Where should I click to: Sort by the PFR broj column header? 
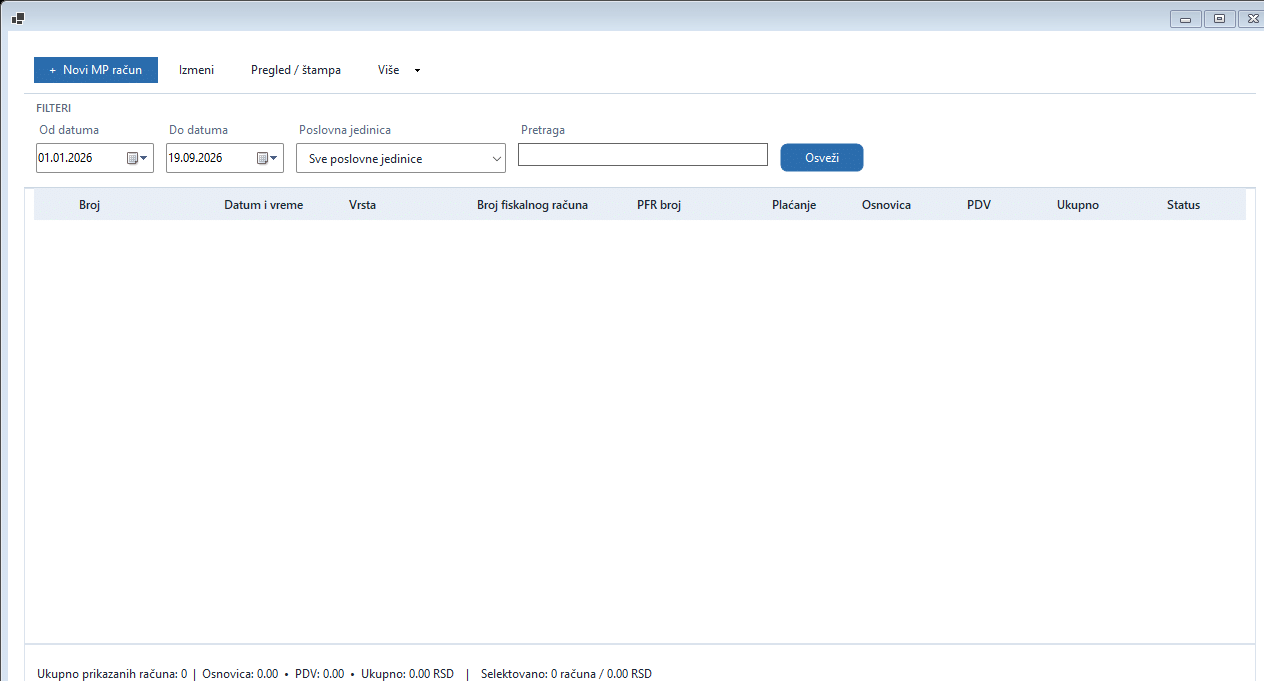point(659,205)
